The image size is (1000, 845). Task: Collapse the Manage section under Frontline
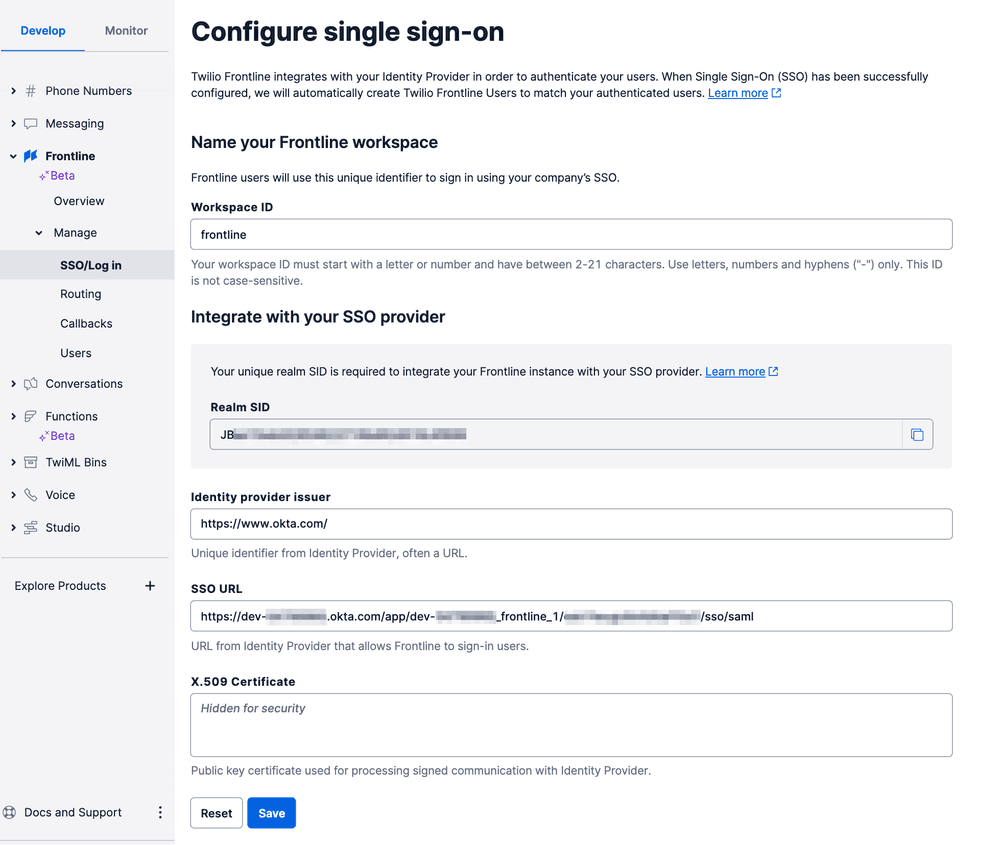coord(38,232)
